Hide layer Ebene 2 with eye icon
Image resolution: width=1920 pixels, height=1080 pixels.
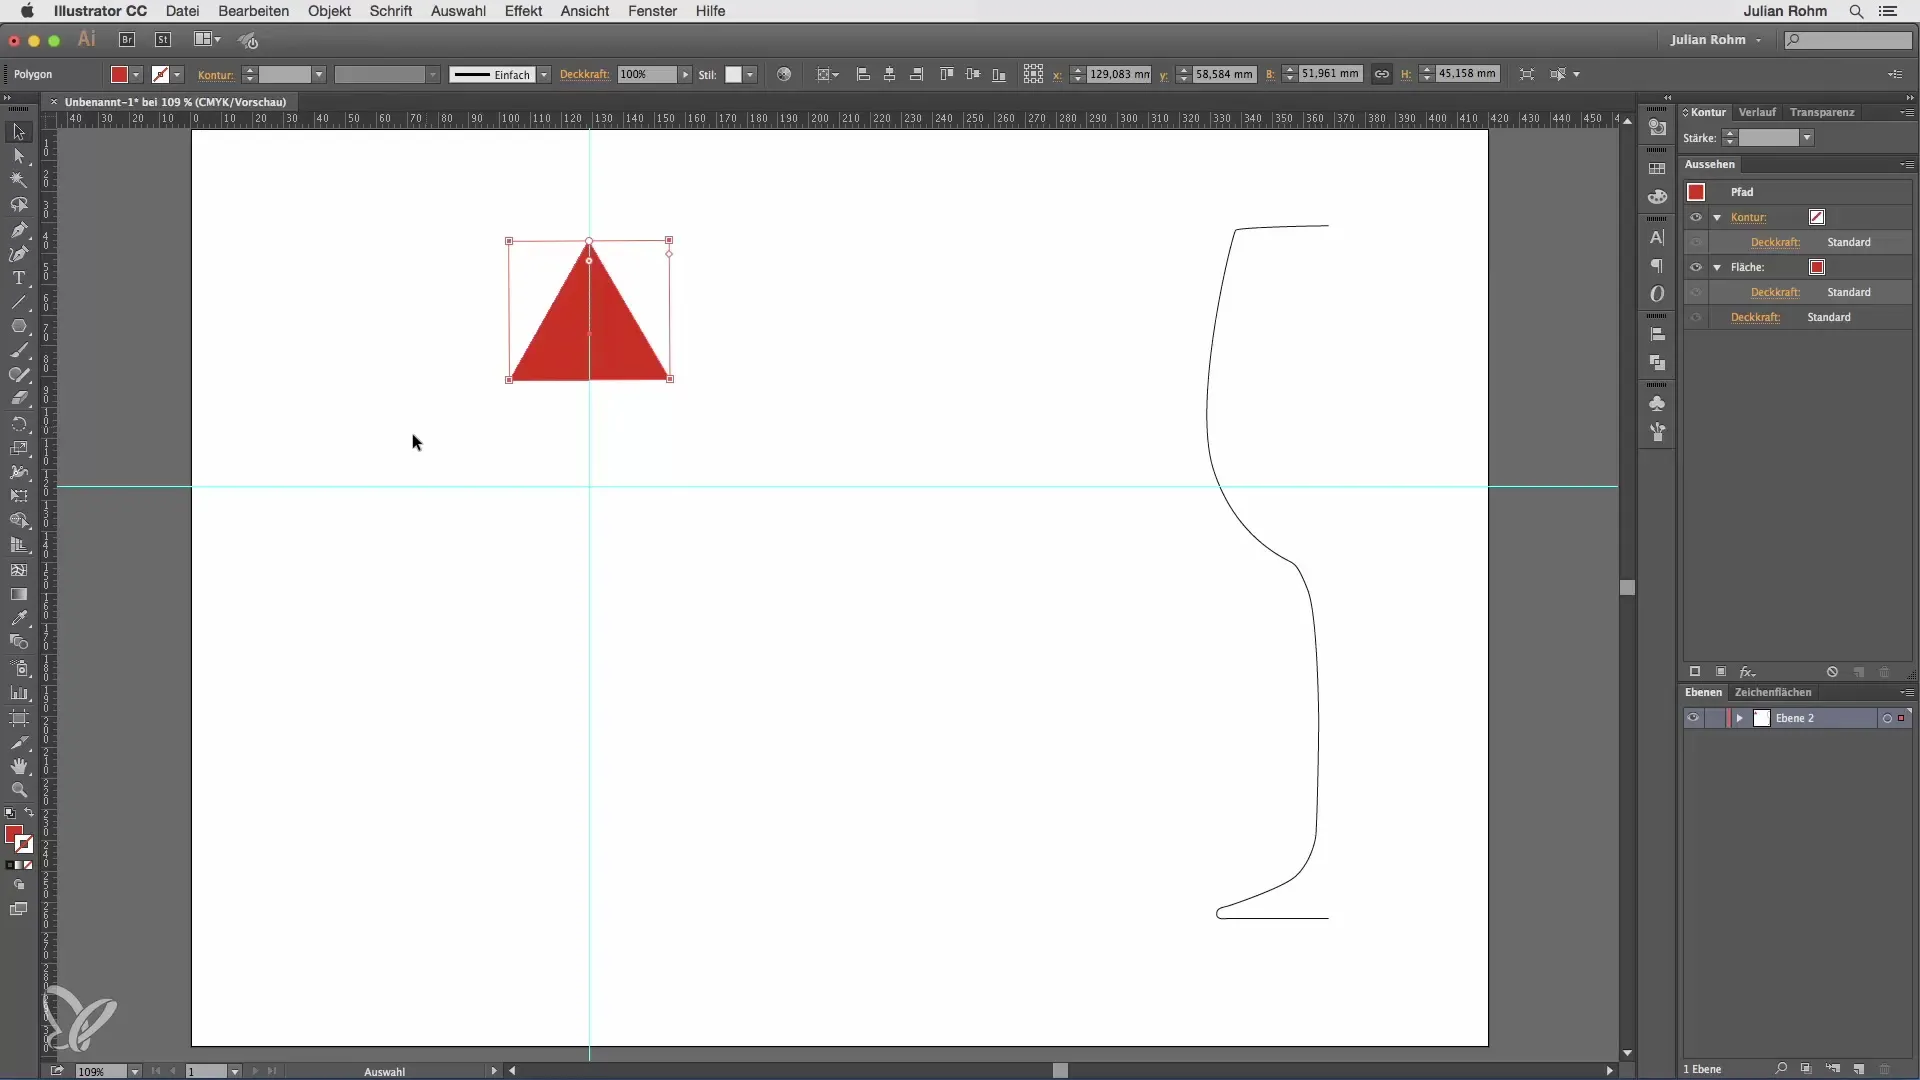(x=1693, y=718)
